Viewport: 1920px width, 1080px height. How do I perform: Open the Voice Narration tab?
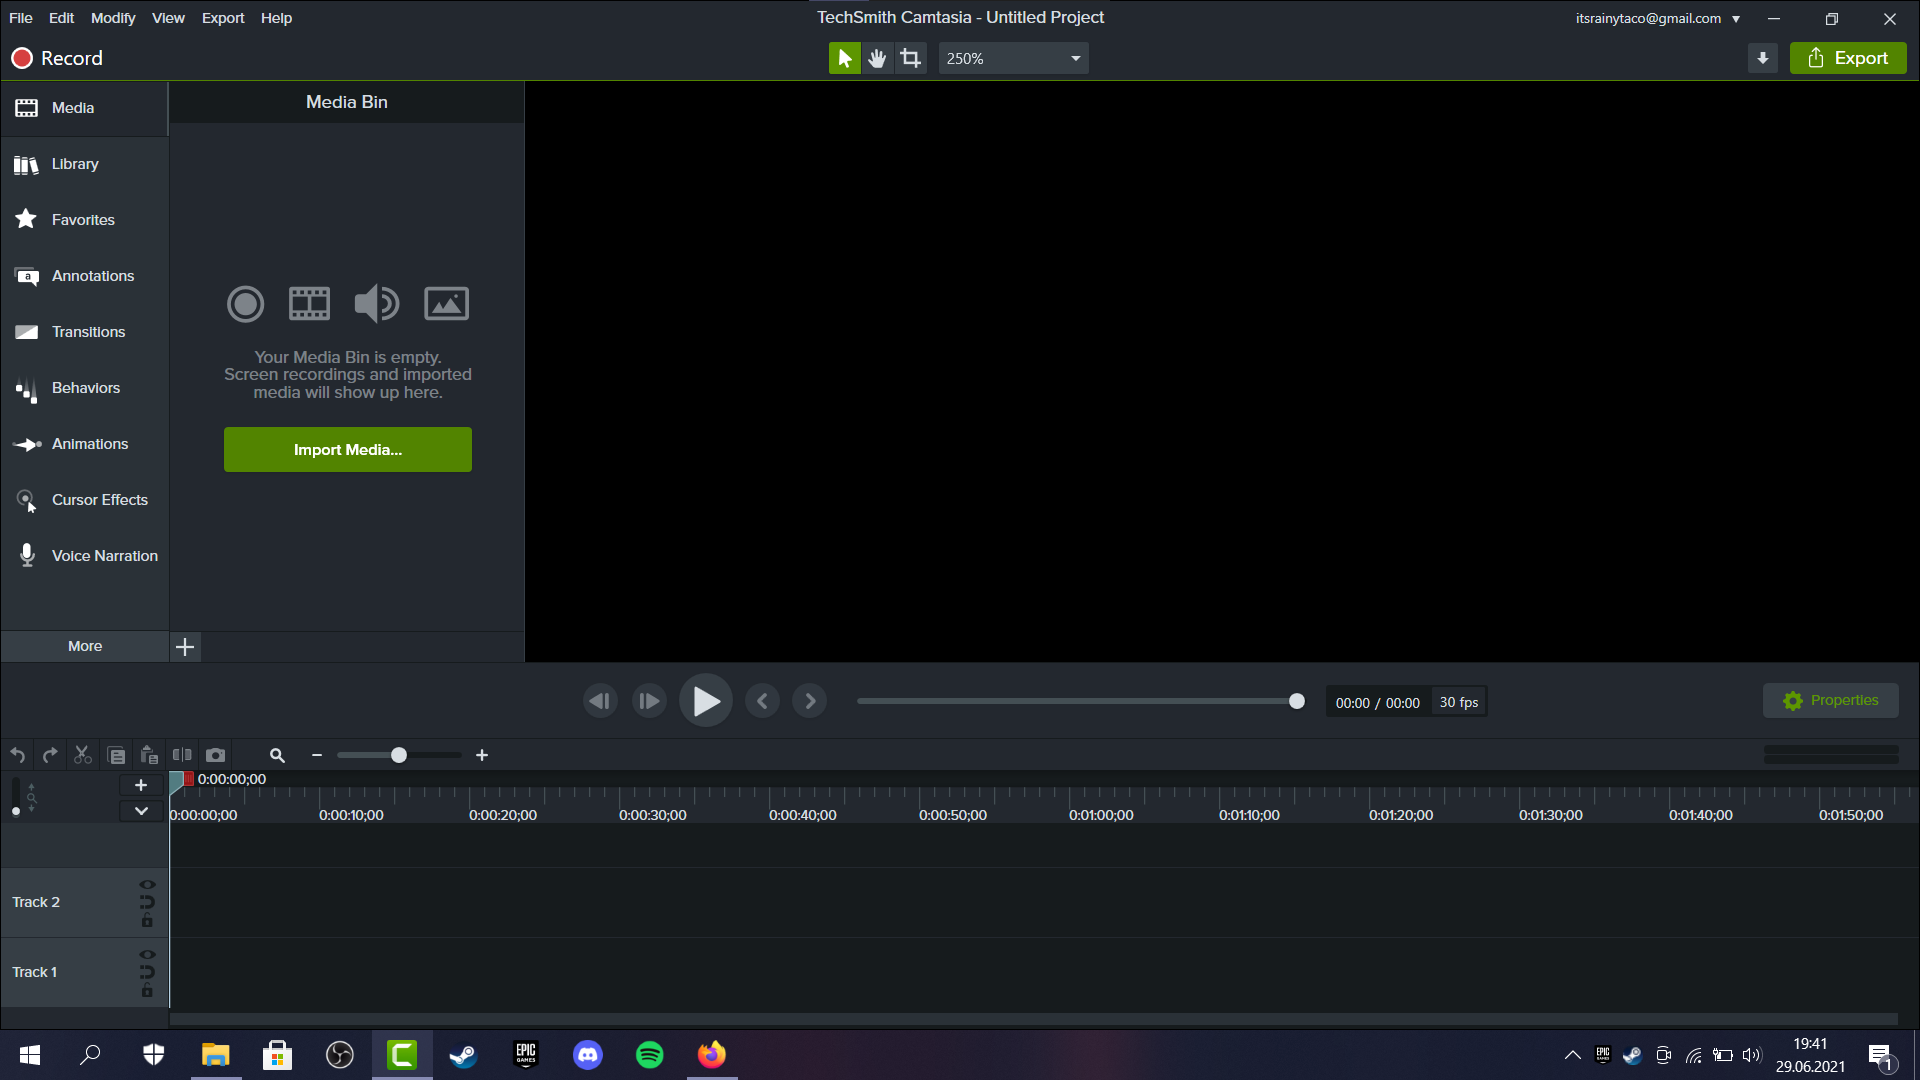click(x=85, y=556)
